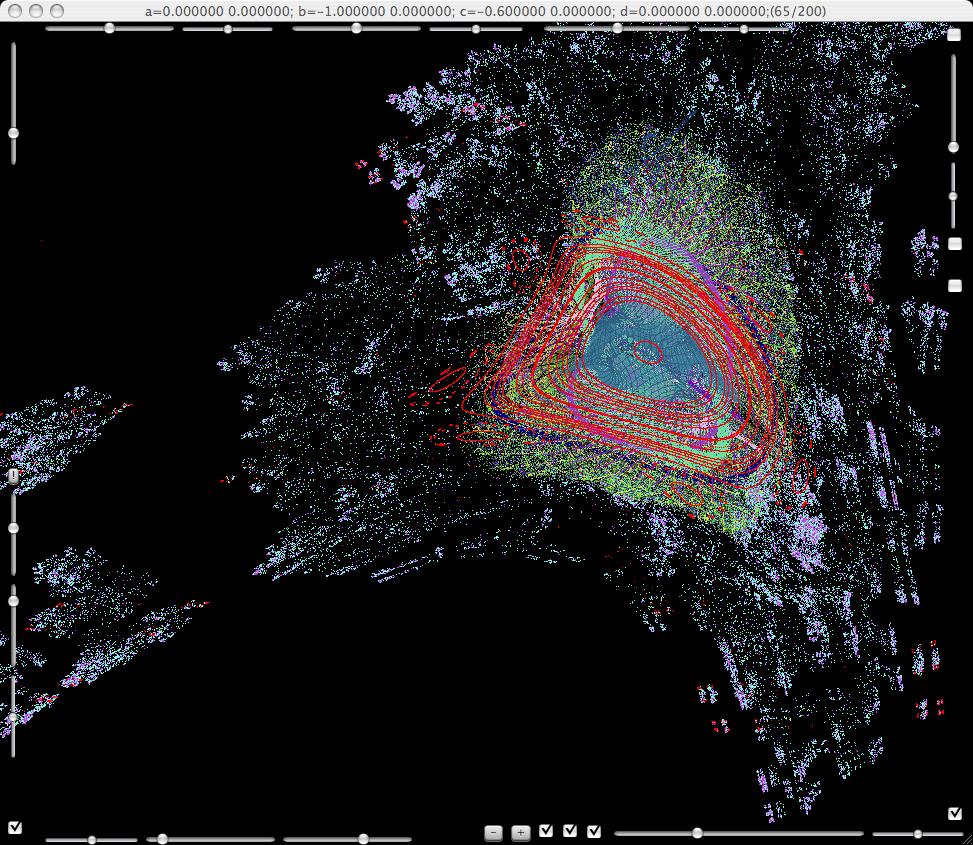
Task: Click the first slider knob in the top row
Action: pos(109,28)
